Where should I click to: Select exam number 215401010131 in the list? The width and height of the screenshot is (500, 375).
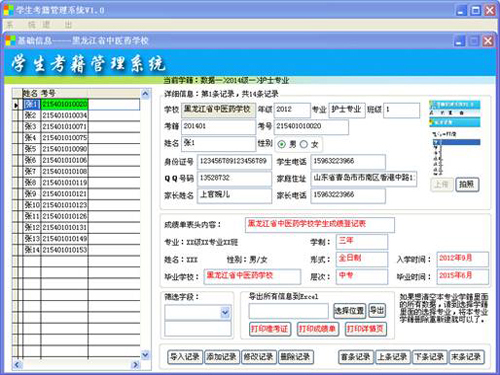(x=65, y=228)
